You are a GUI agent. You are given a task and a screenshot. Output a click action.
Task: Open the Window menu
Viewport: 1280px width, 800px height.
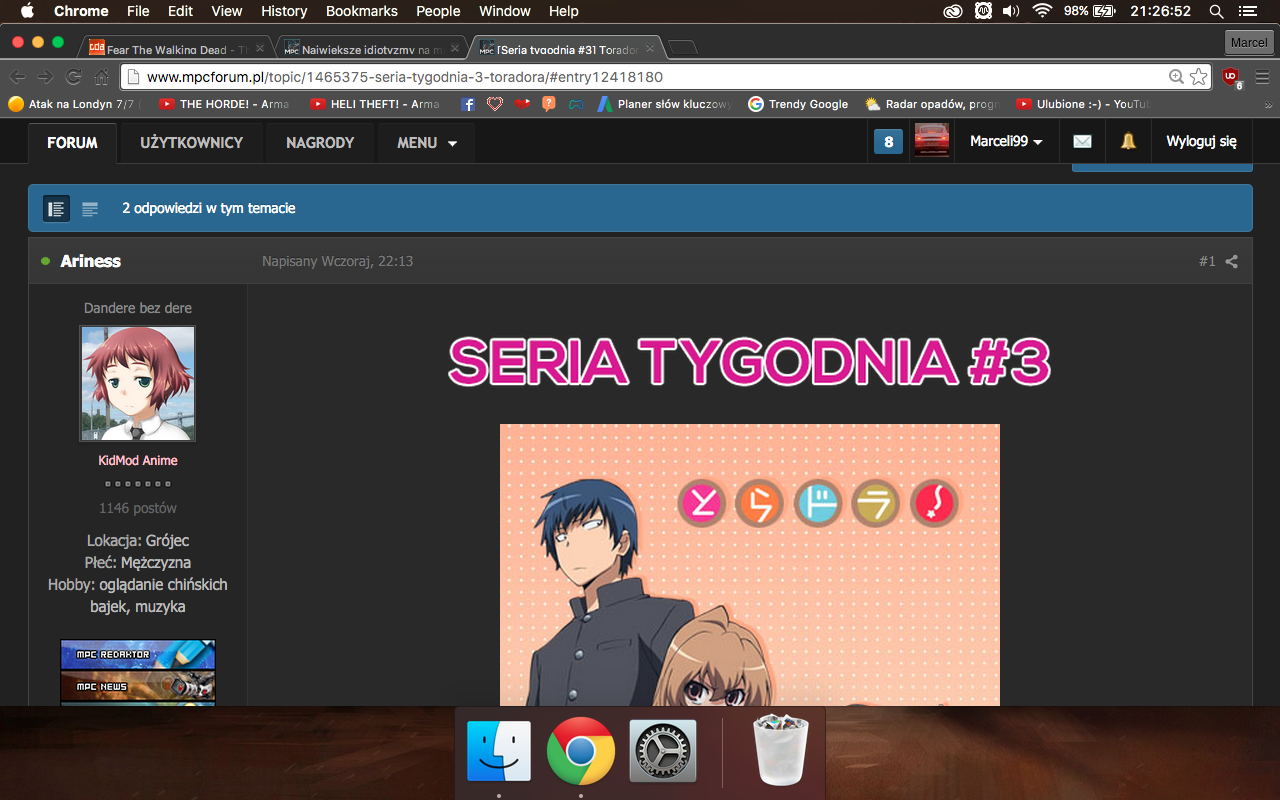point(505,11)
